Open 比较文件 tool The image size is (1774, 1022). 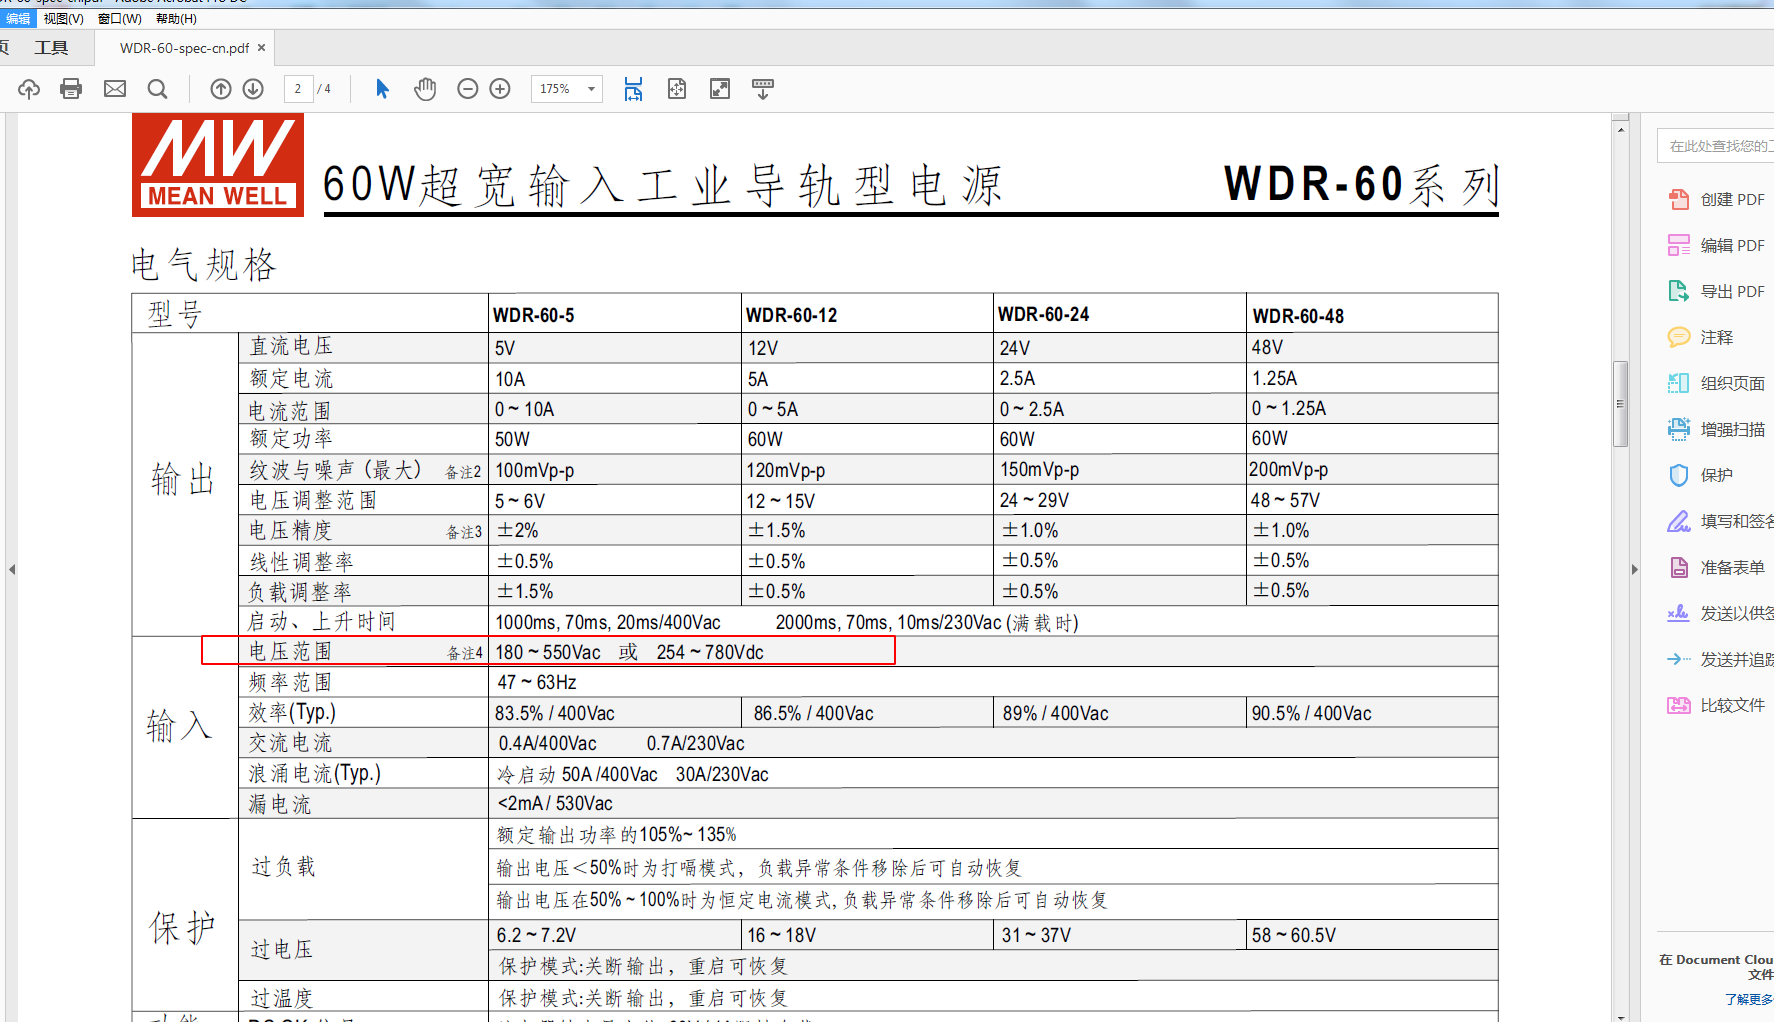(1717, 705)
